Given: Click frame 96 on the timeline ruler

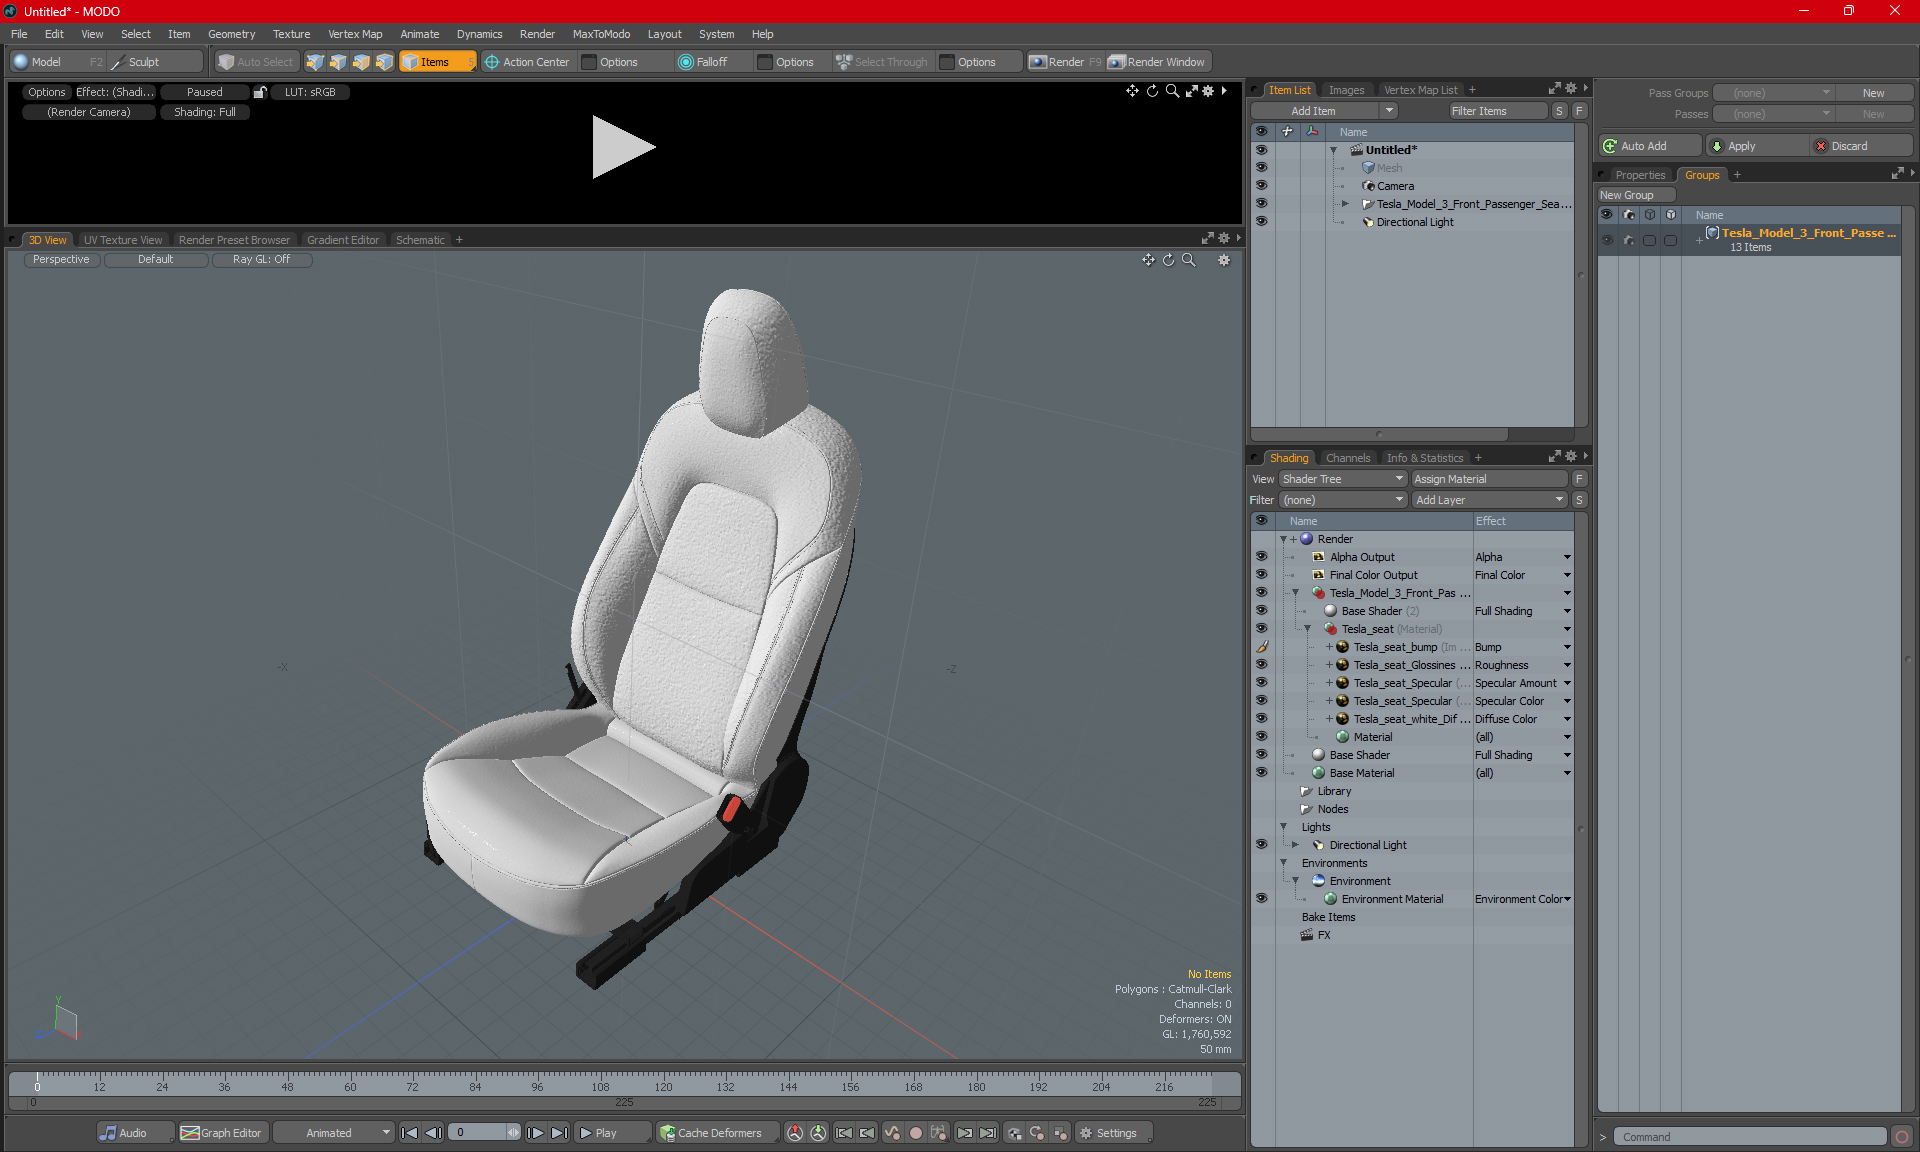Looking at the screenshot, I should [537, 1086].
